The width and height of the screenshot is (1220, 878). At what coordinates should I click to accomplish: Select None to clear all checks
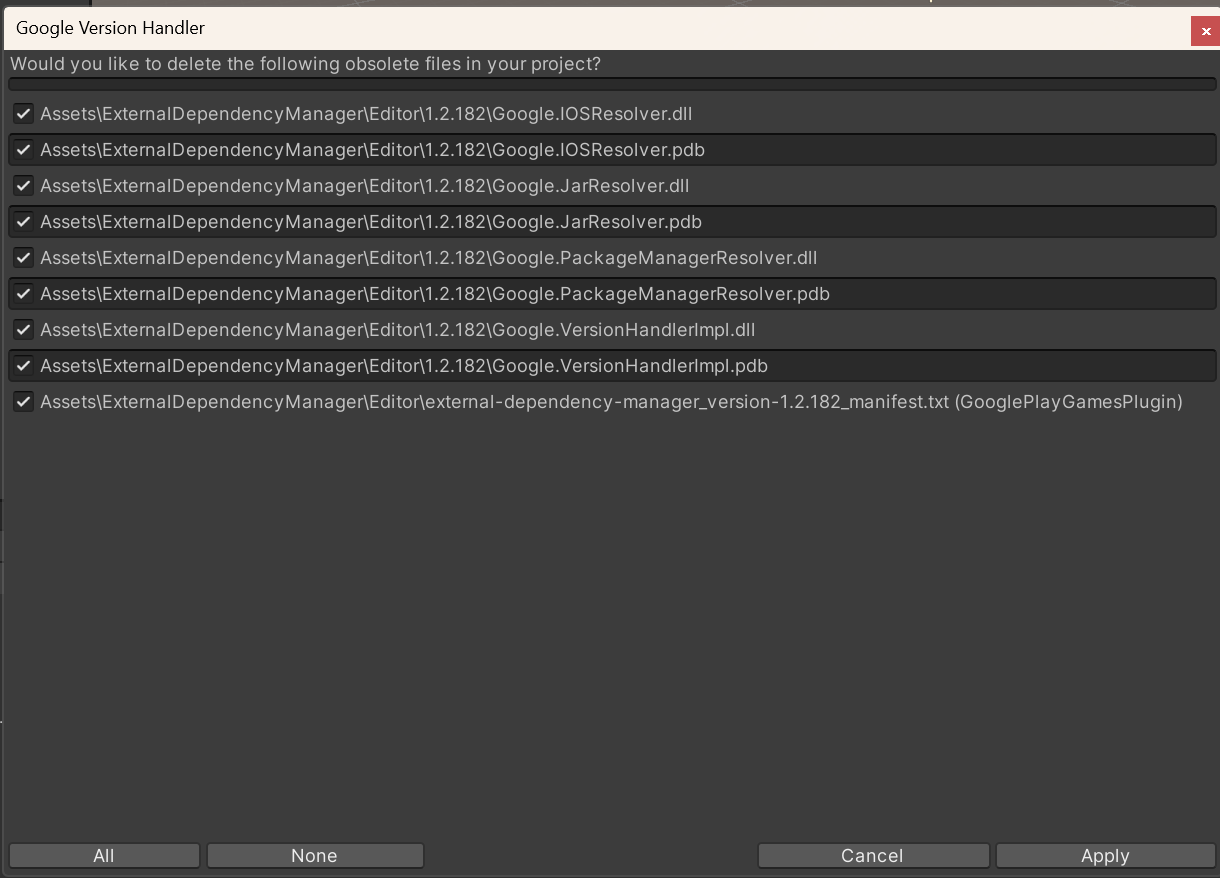click(x=315, y=856)
